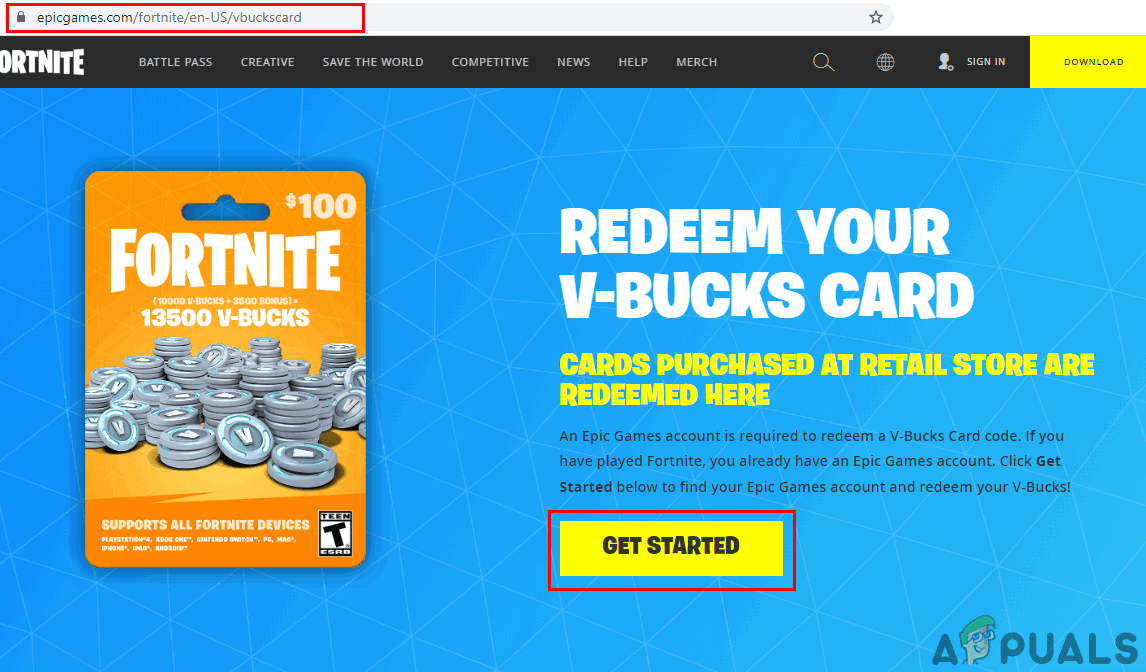Click the GET STARTED button
1146x672 pixels.
(671, 546)
